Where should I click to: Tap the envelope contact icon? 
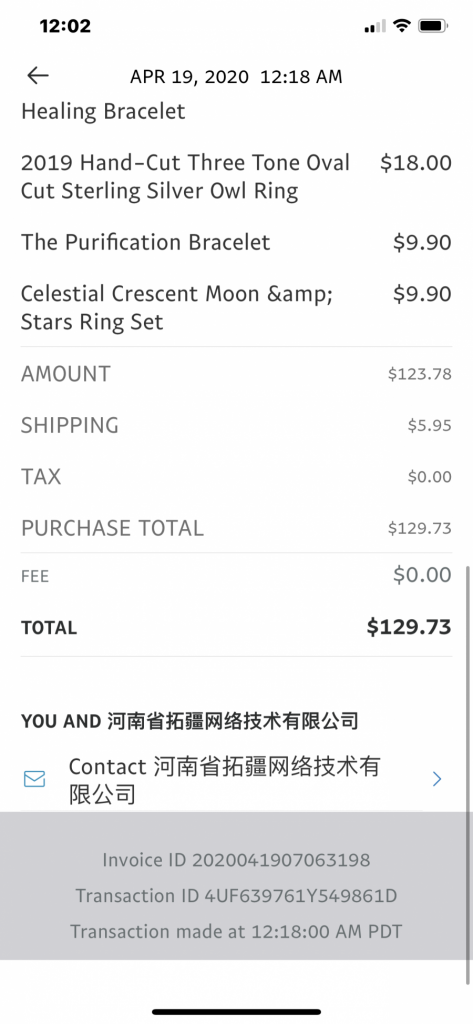click(34, 779)
